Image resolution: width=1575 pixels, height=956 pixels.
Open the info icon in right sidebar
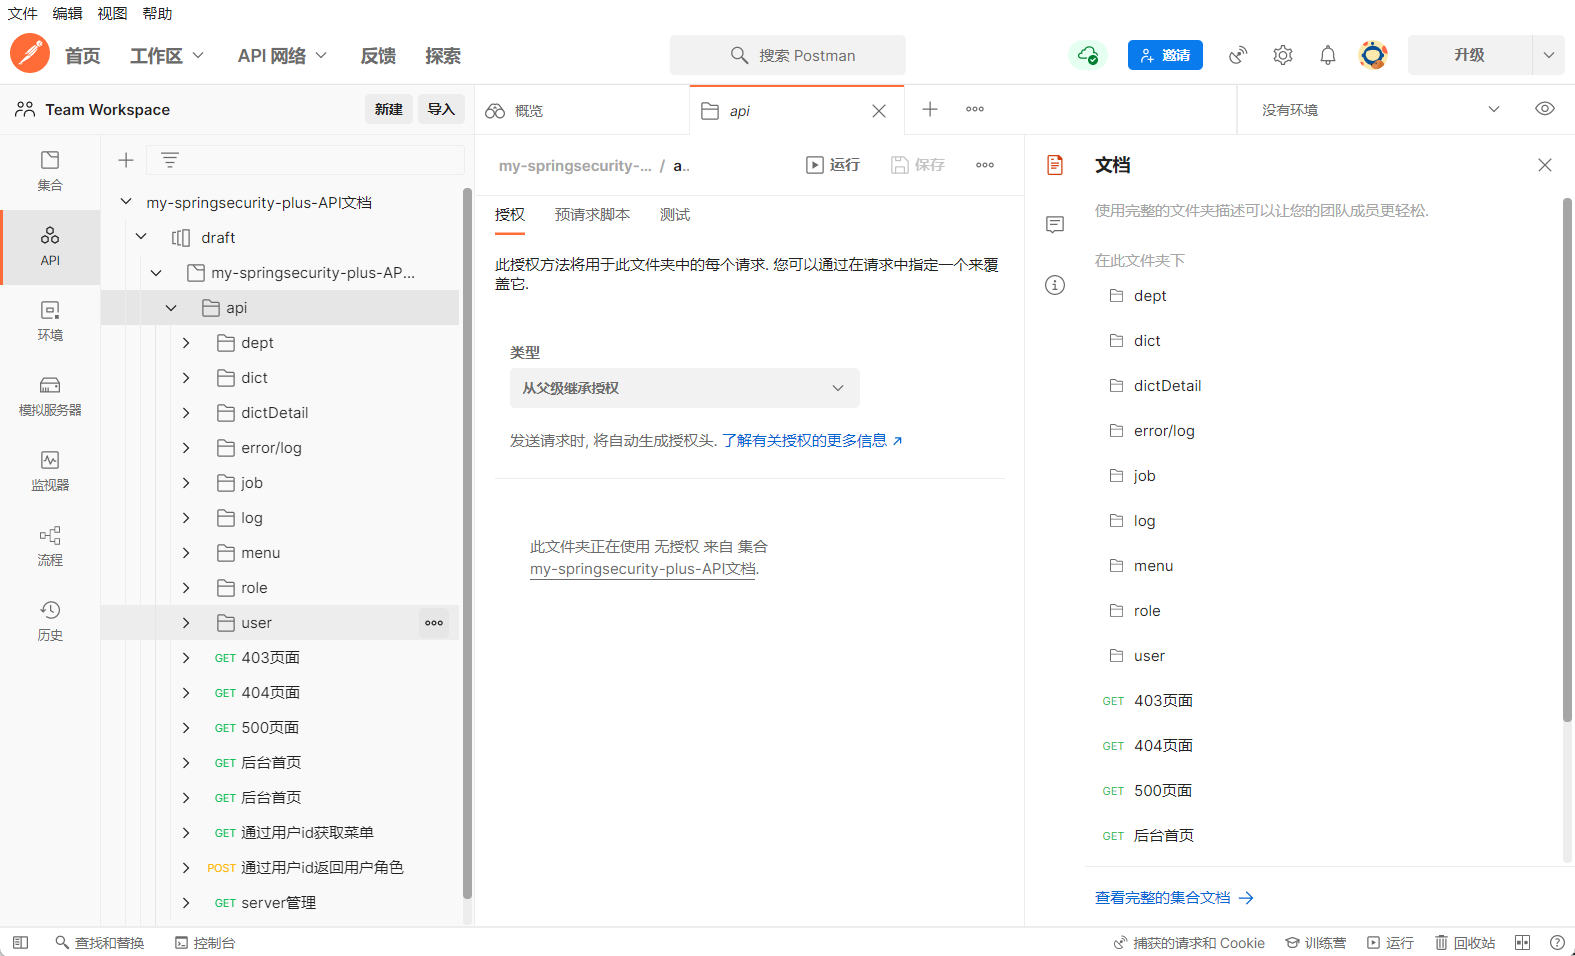point(1055,285)
